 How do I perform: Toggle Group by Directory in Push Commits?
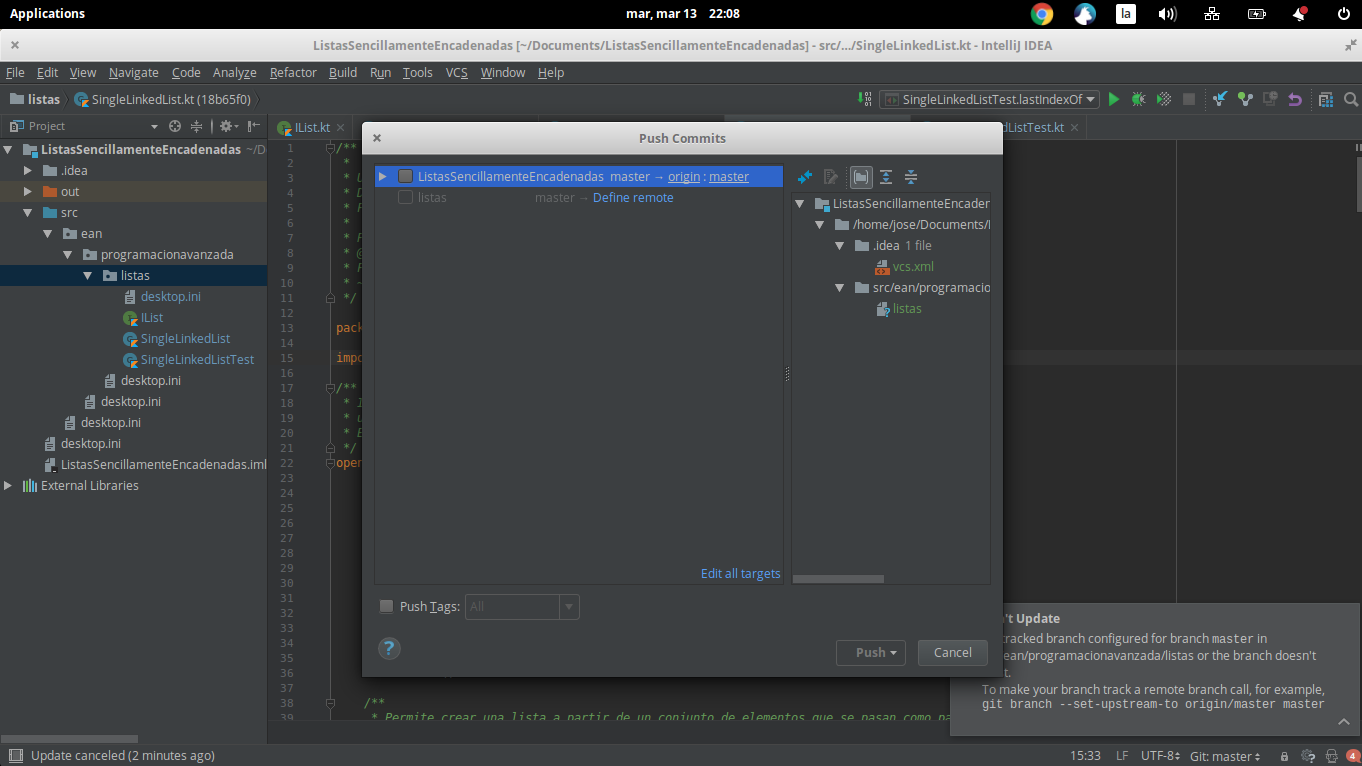(861, 177)
